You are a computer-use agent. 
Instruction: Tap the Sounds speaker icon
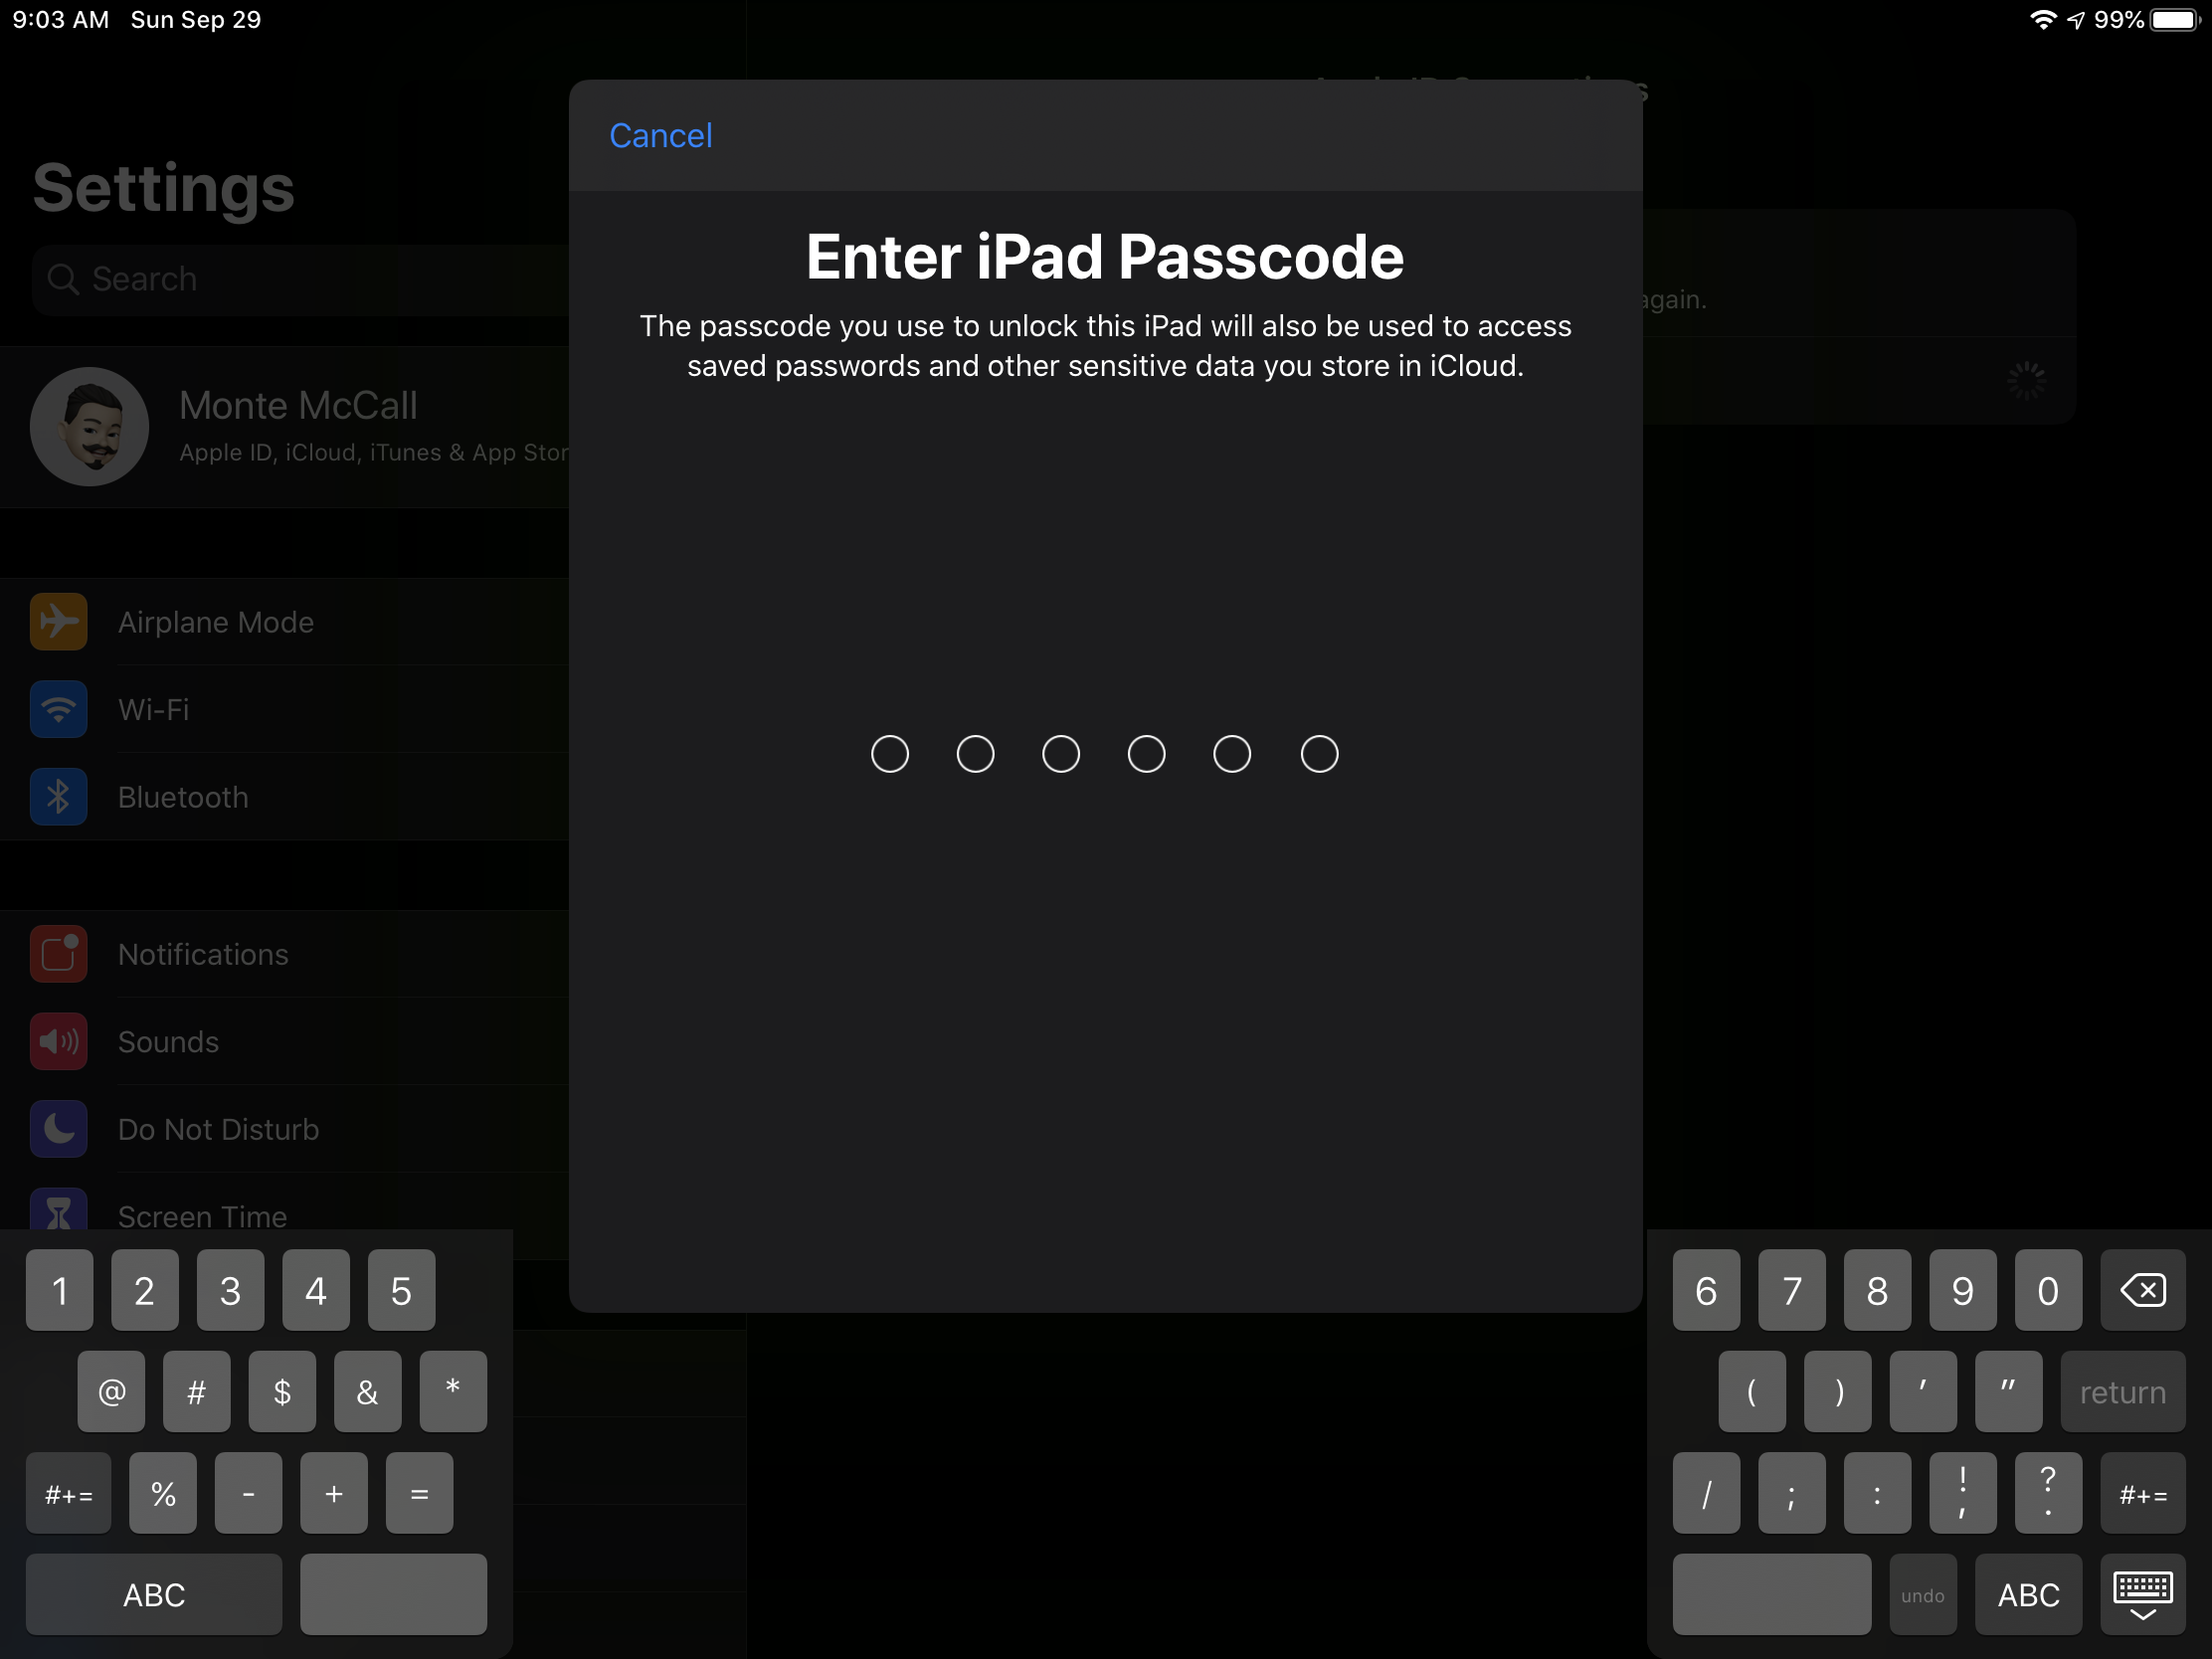pyautogui.click(x=58, y=1041)
